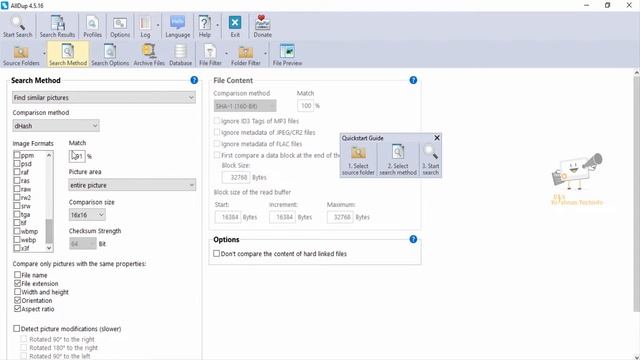640x360 pixels.
Task: Open the Options toolbar icon
Action: click(x=120, y=27)
